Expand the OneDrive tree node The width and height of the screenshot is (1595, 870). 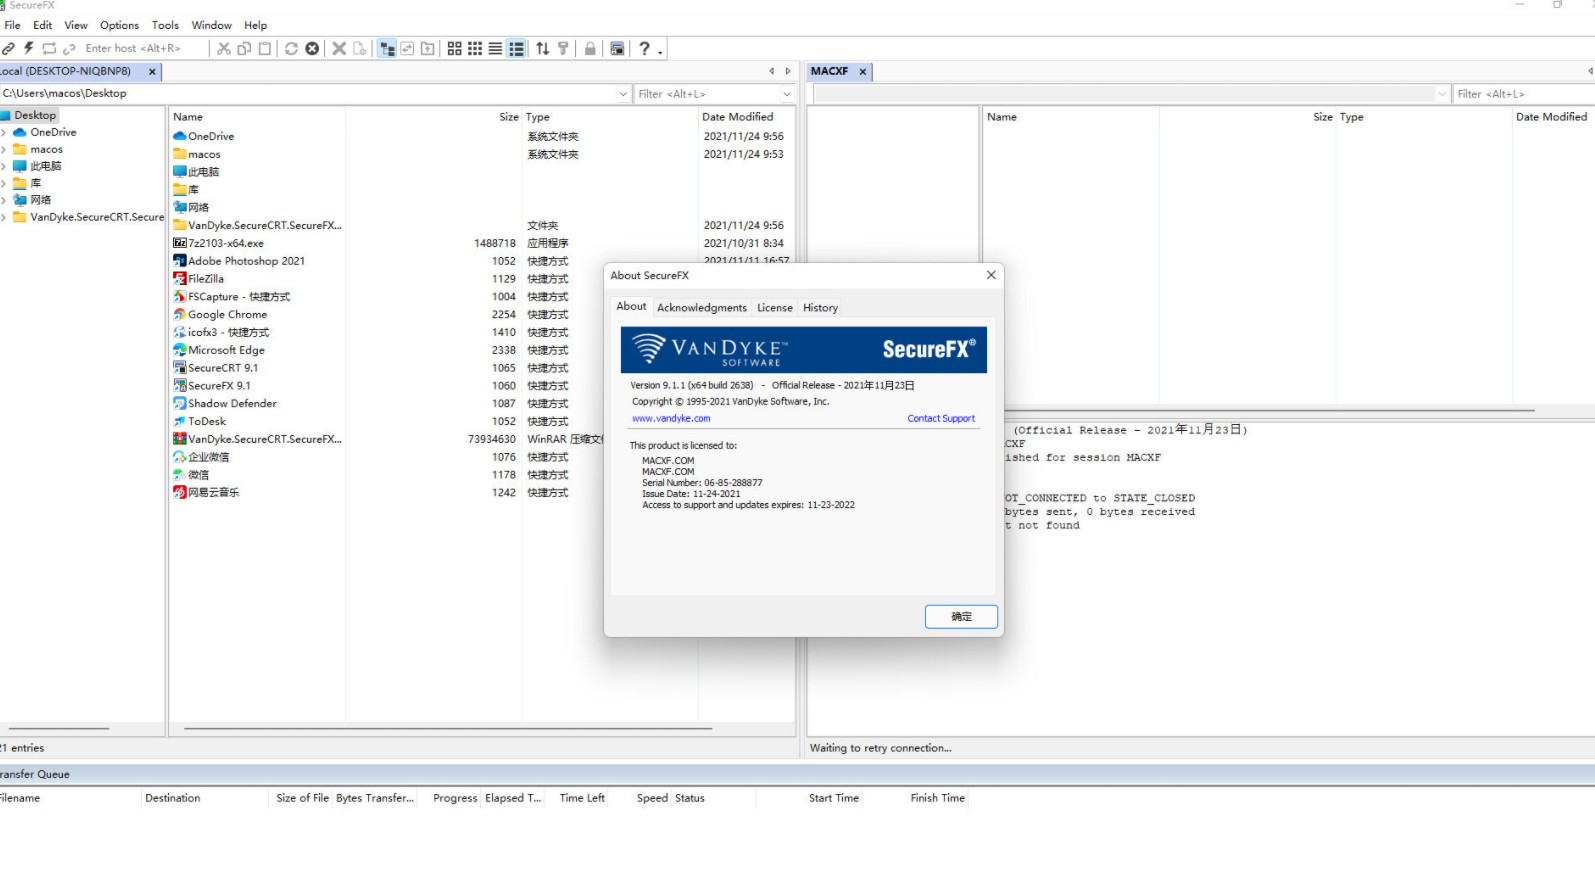tap(4, 132)
